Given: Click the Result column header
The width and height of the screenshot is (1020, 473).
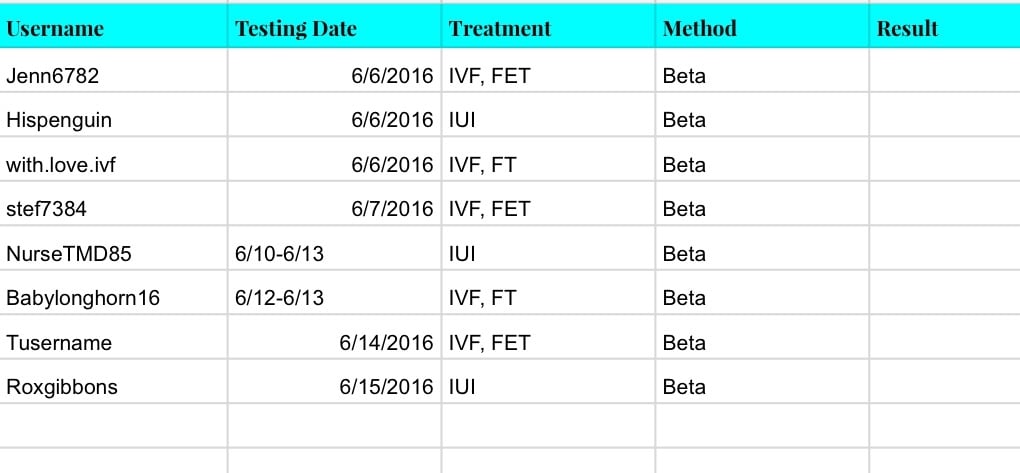Looking at the screenshot, I should point(907,28).
